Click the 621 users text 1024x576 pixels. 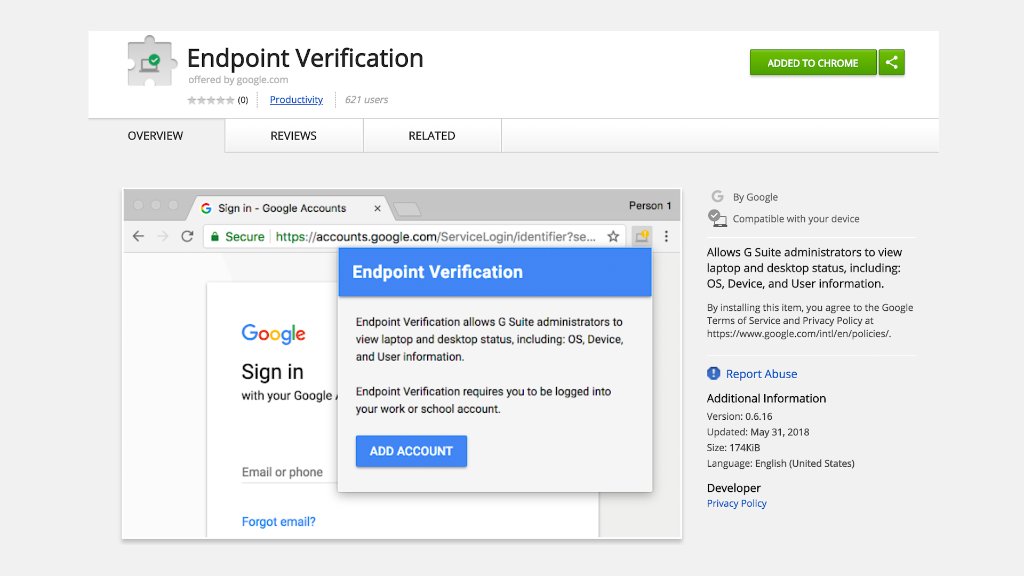(366, 99)
